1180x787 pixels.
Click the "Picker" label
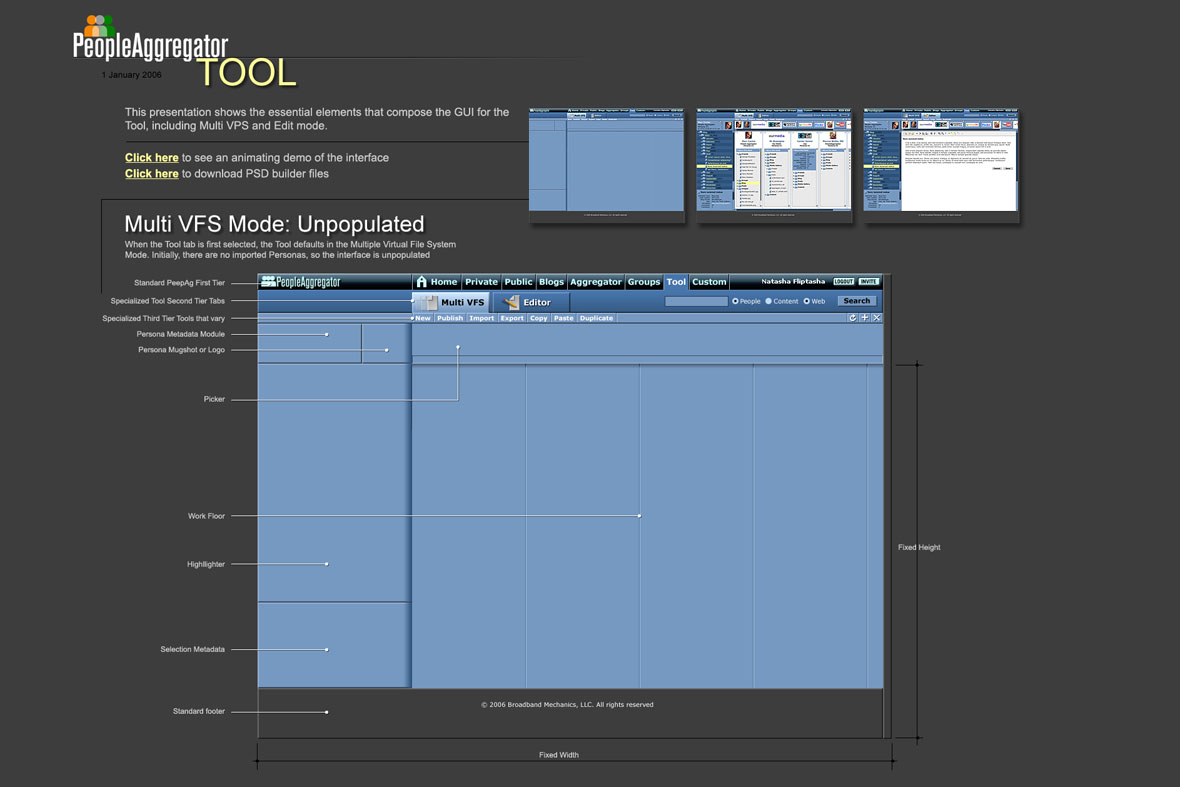214,400
